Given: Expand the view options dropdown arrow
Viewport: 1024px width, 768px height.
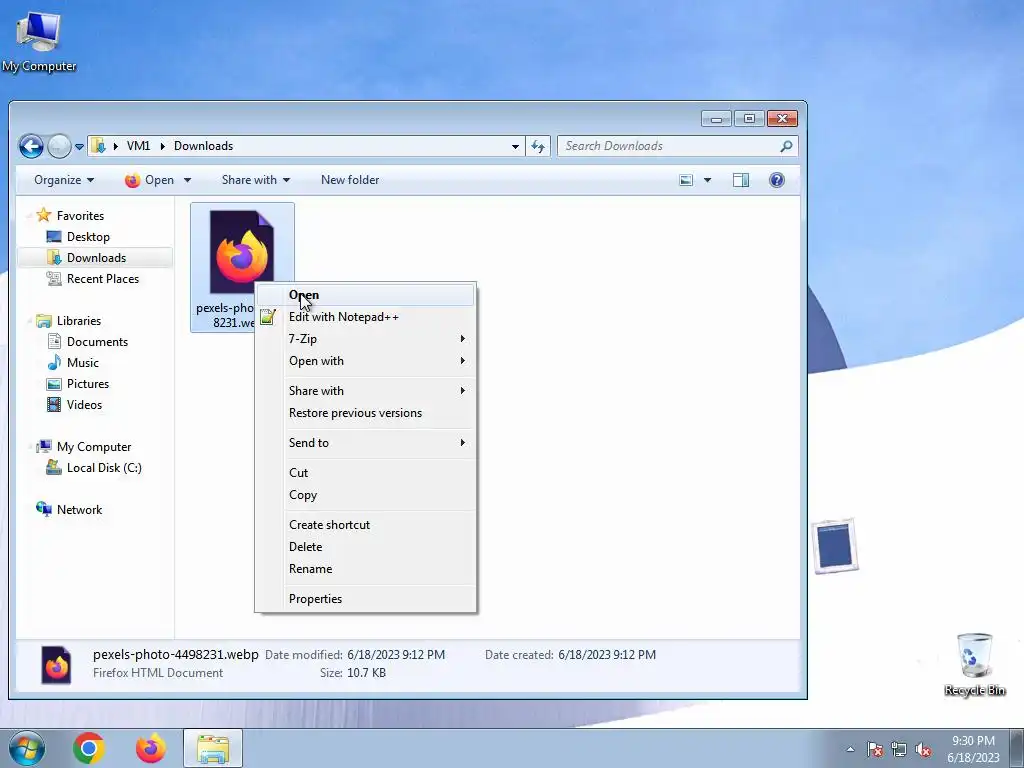Looking at the screenshot, I should point(707,180).
